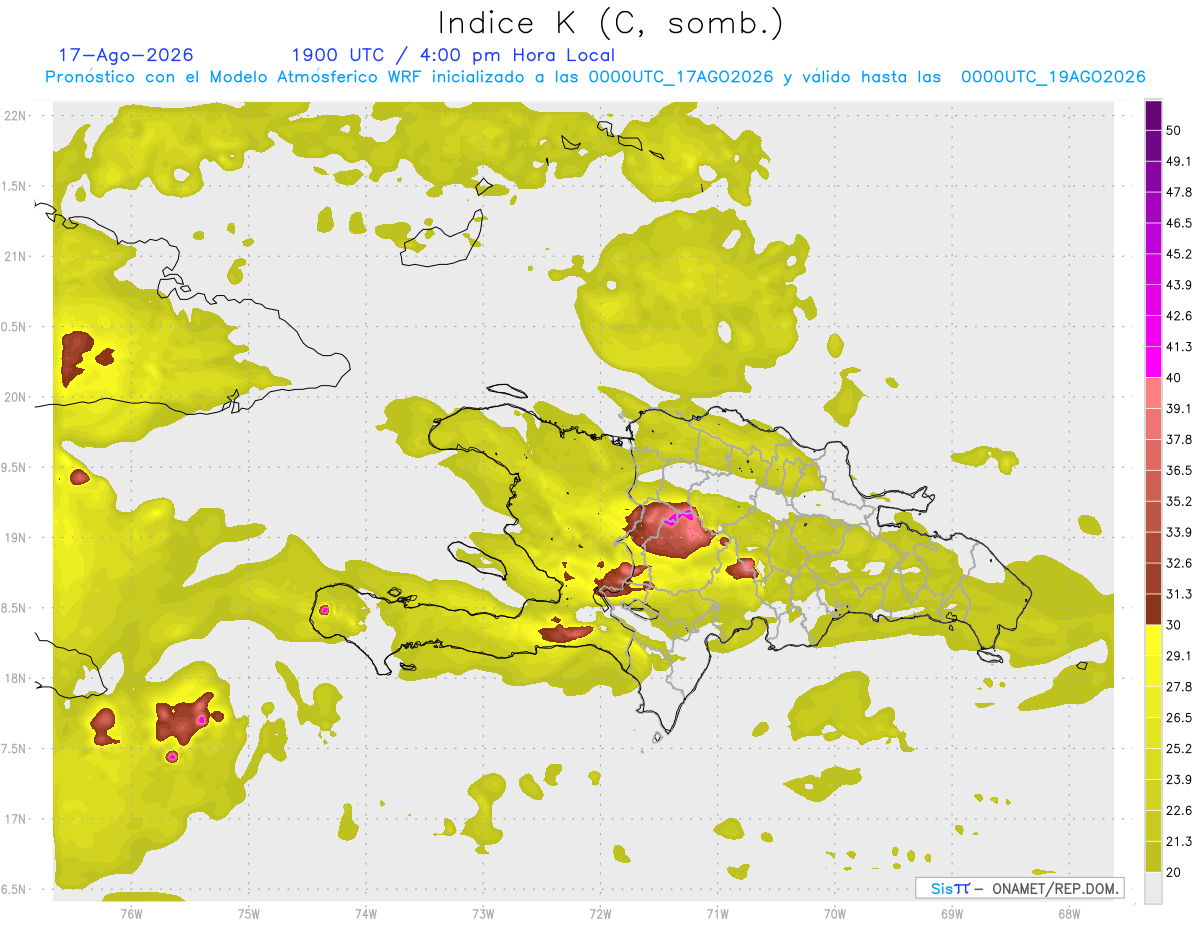
Task: Pick the magenta swatch between 40 and 41.3
Action: click(1153, 362)
